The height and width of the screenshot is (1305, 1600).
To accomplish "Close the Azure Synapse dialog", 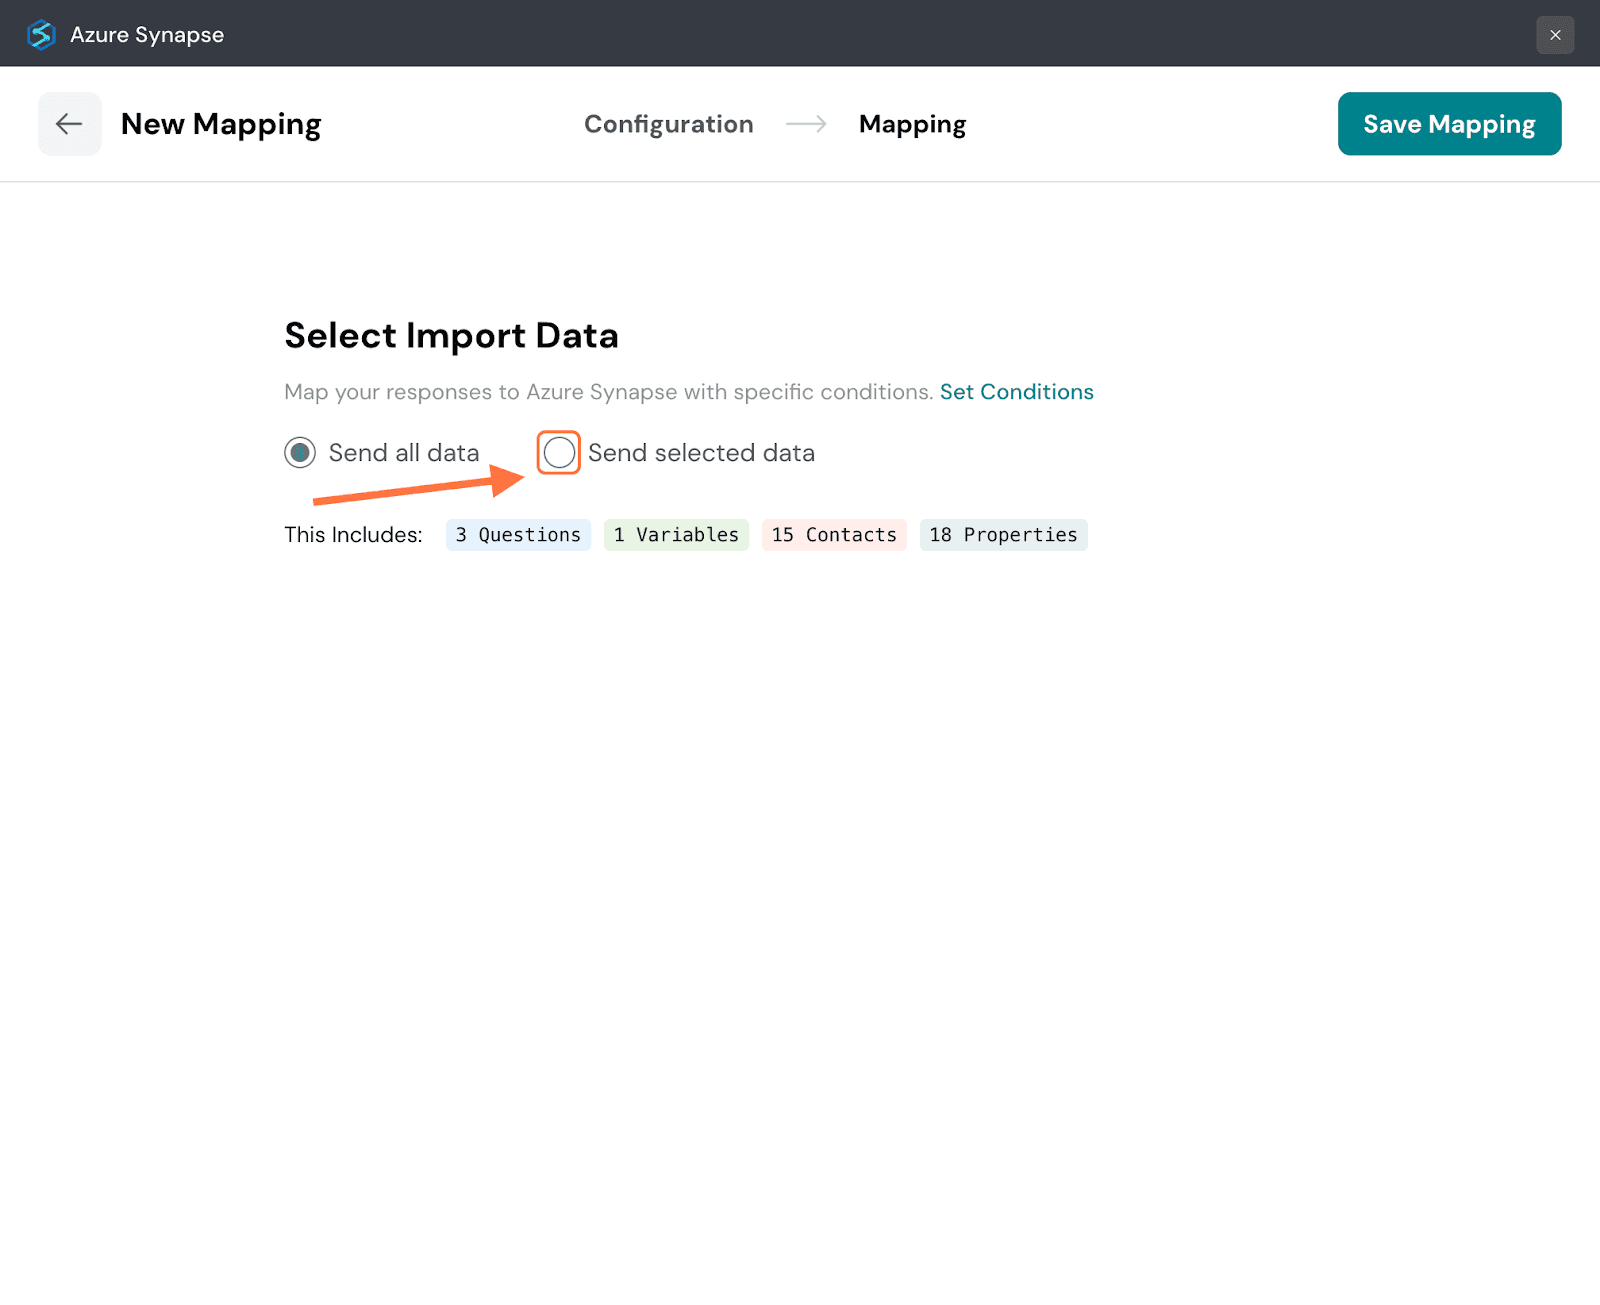I will 1554,35.
